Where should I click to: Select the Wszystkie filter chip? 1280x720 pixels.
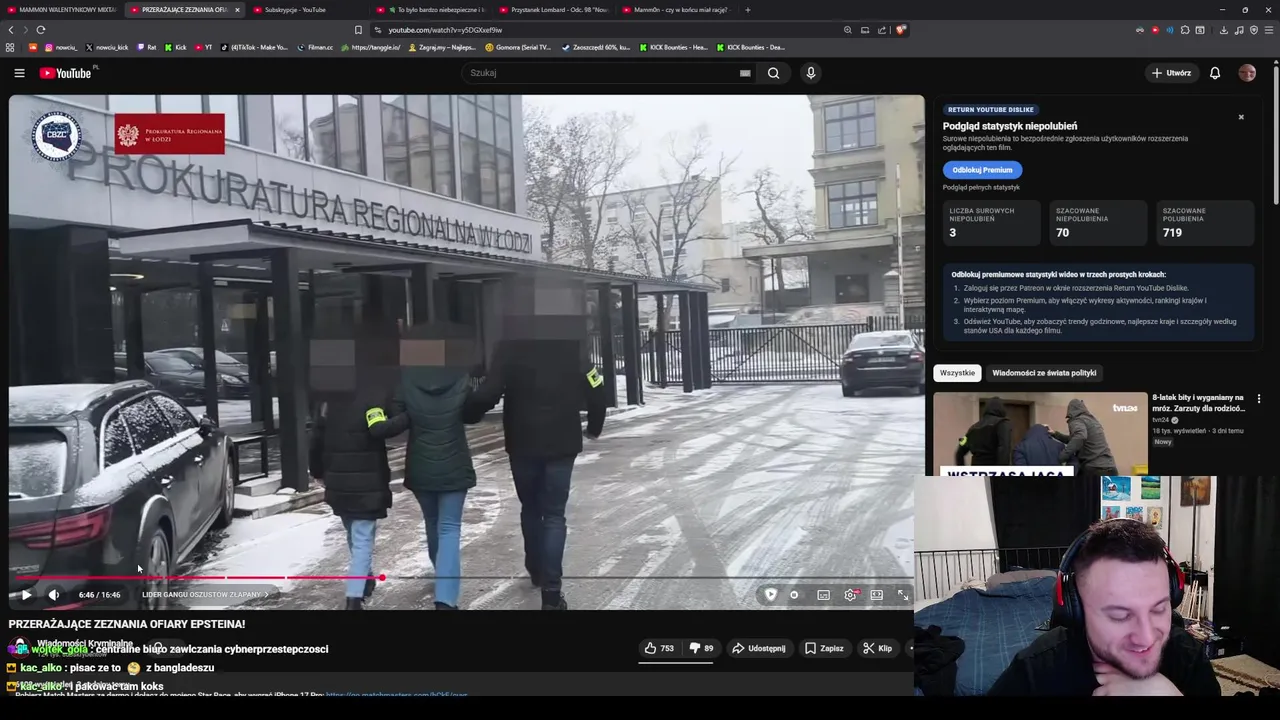coord(957,373)
